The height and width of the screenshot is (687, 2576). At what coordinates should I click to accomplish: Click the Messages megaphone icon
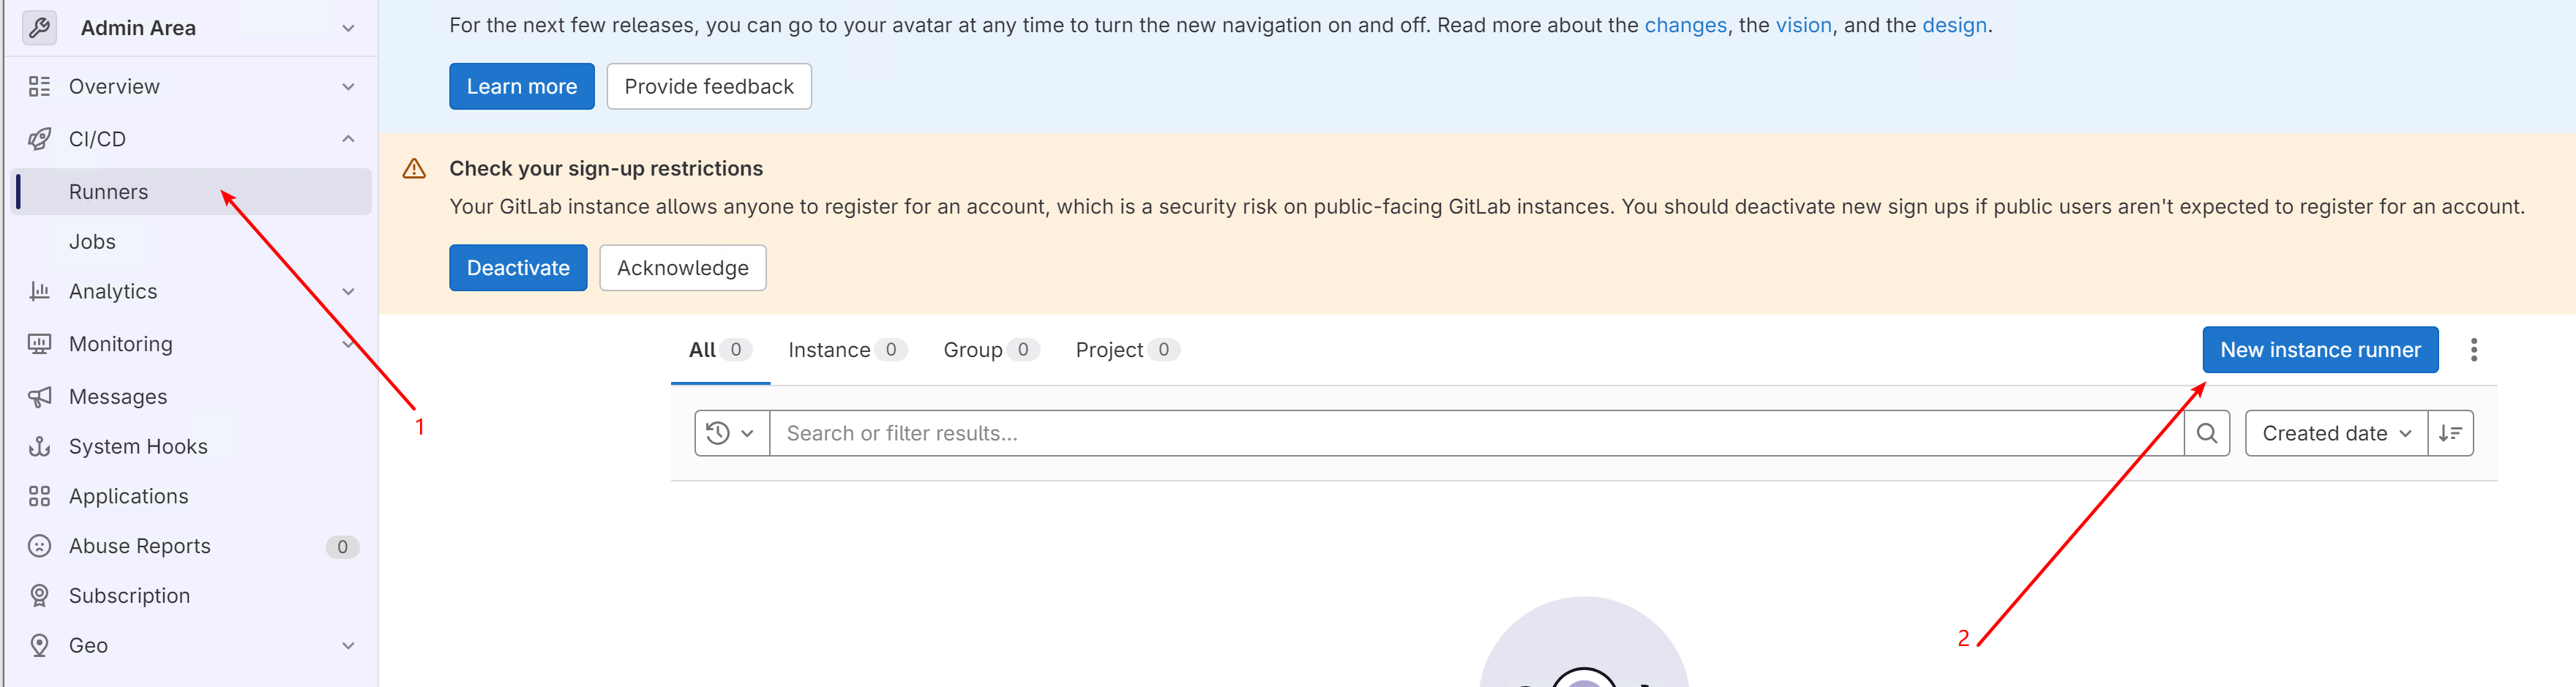click(39, 397)
